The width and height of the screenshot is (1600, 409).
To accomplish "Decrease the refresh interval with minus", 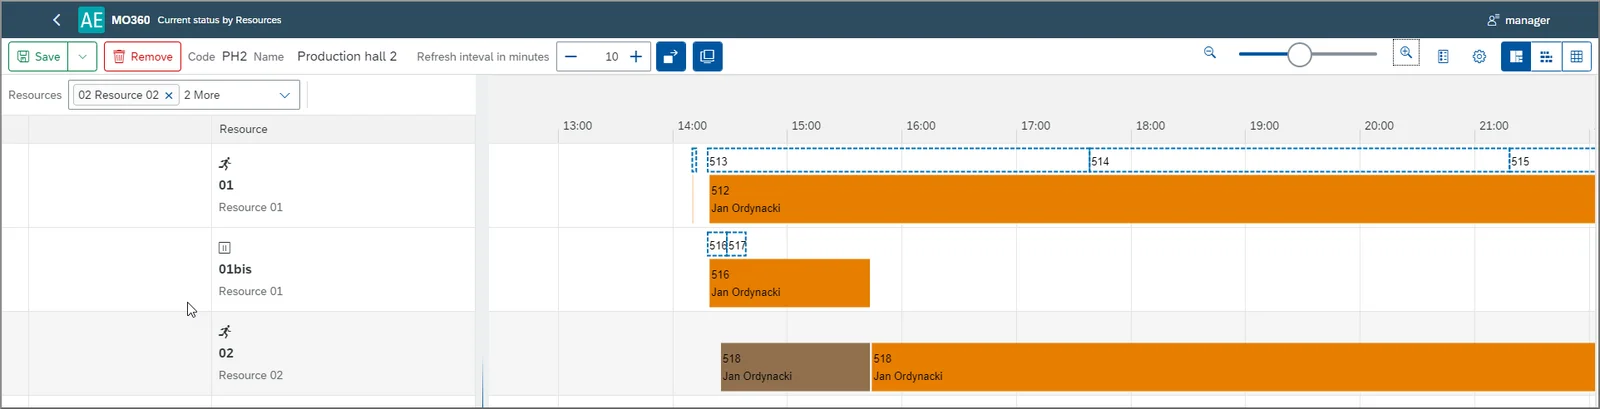I will click(x=571, y=57).
